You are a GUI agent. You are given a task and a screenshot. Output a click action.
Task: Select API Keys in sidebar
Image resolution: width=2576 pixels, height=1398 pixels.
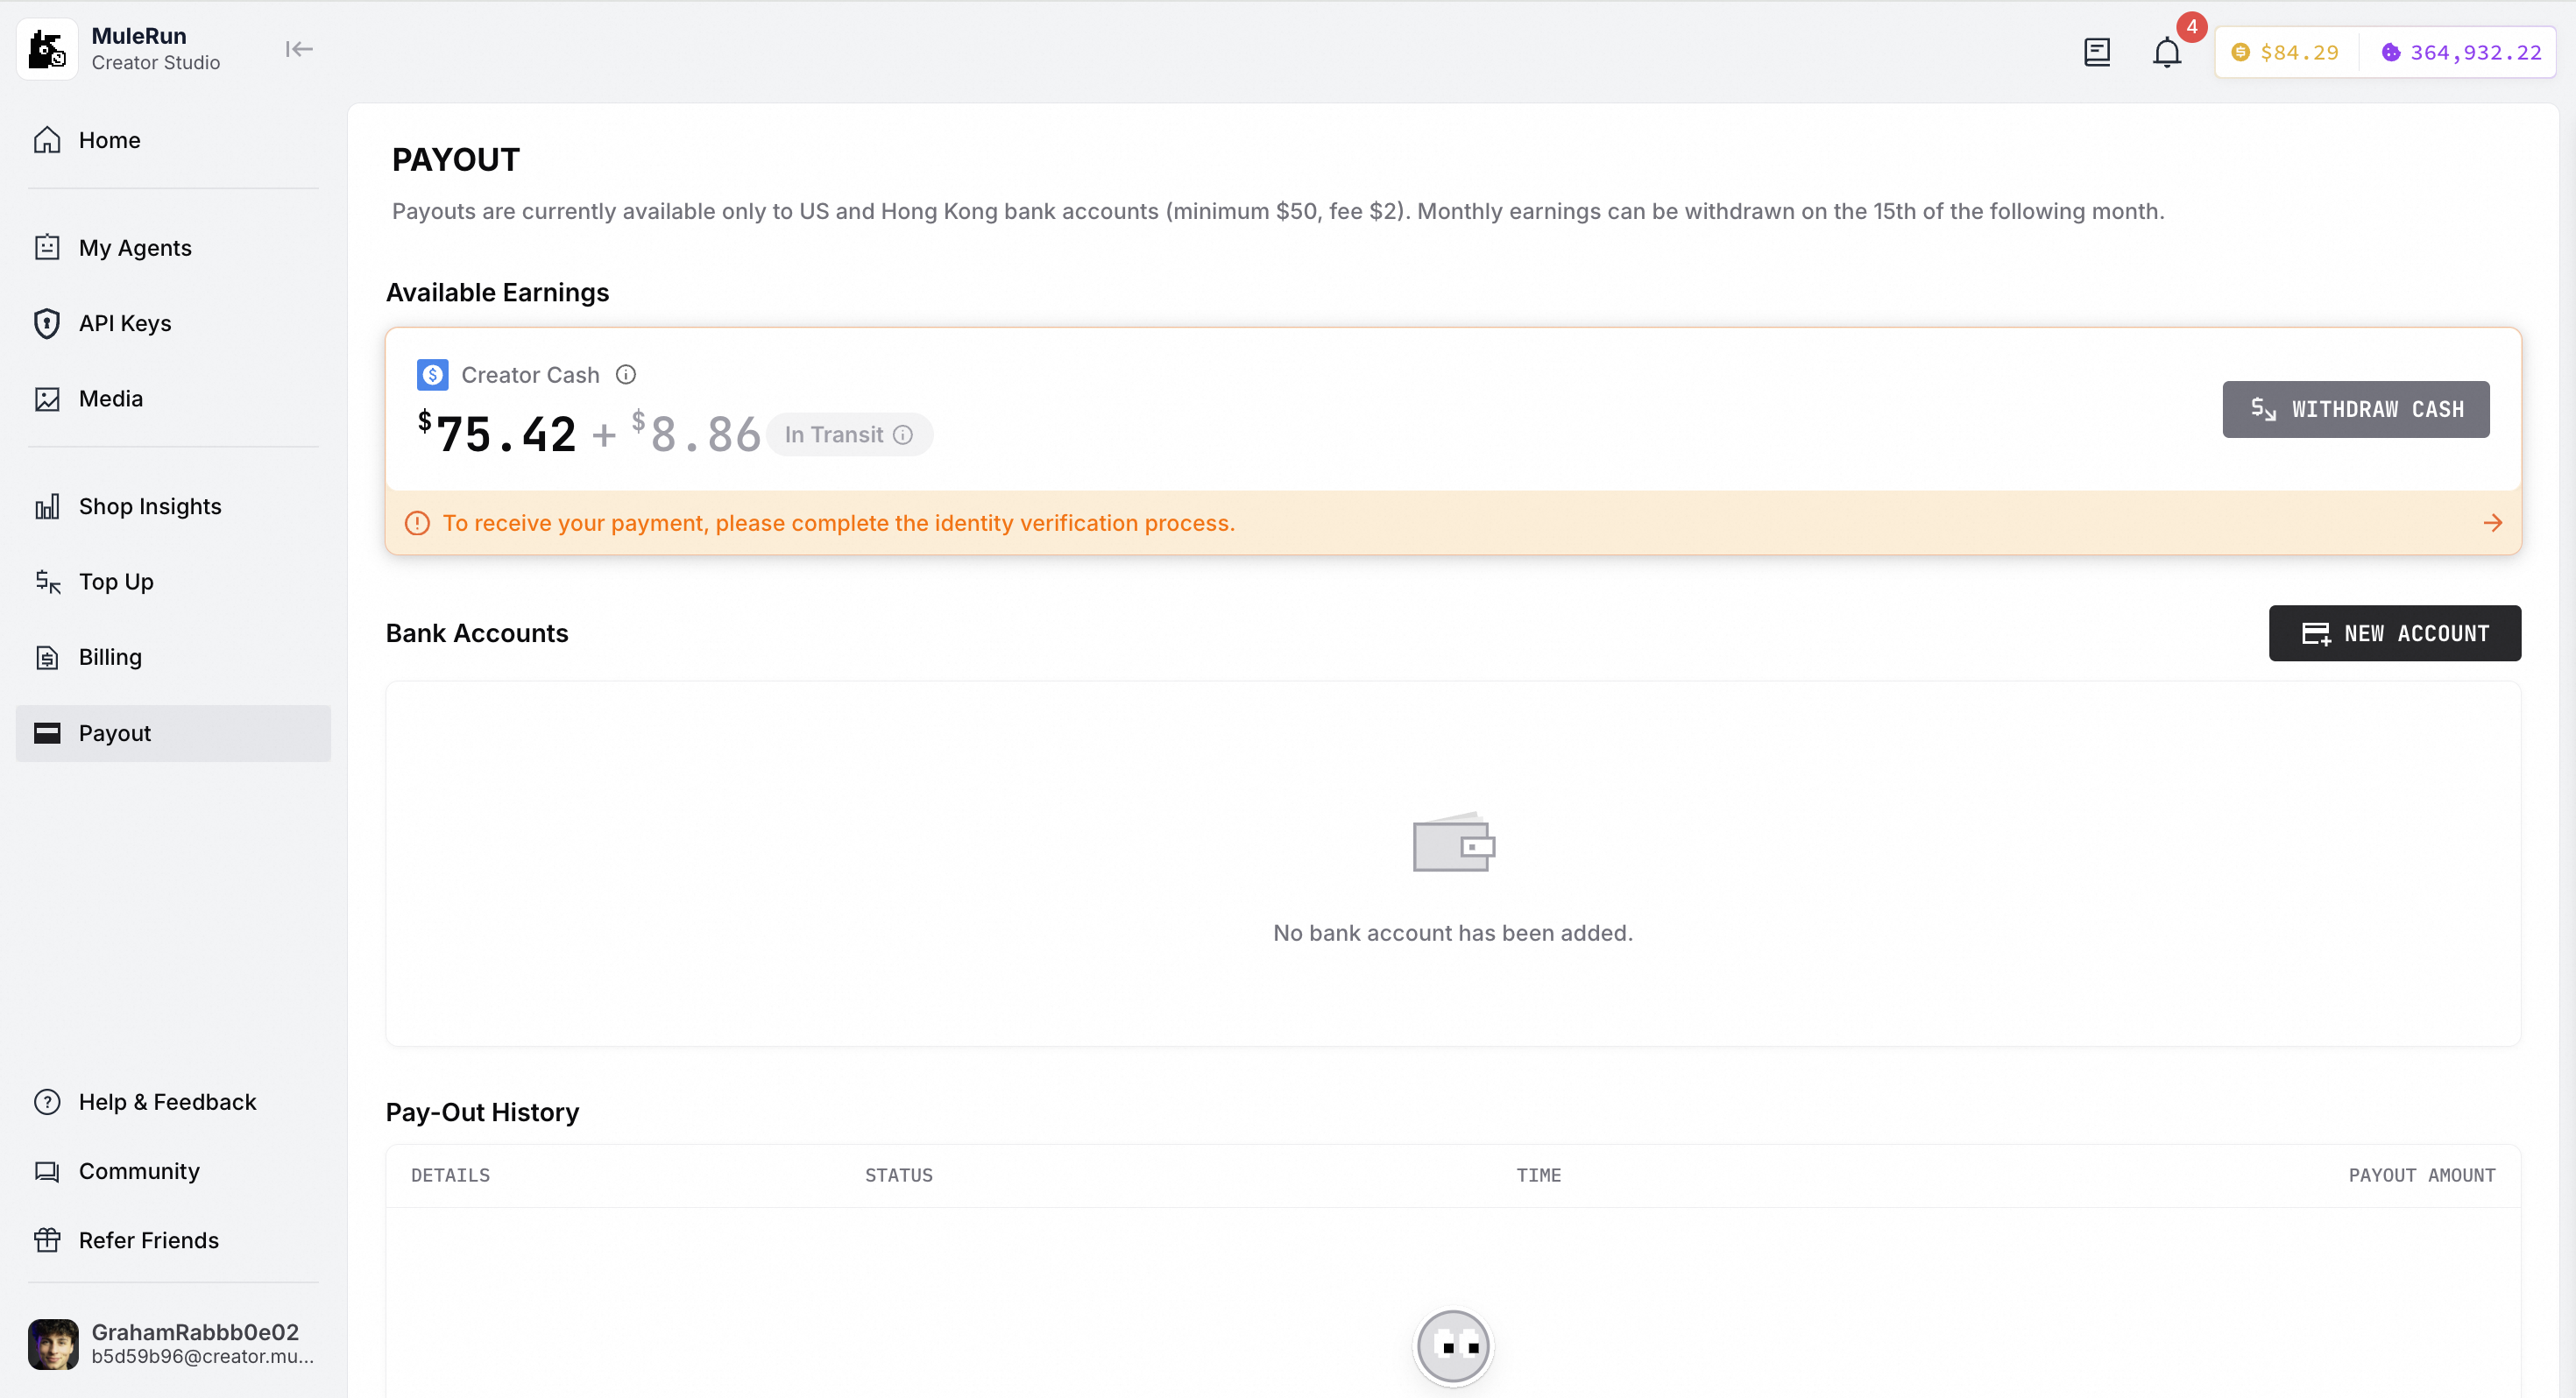pos(125,323)
